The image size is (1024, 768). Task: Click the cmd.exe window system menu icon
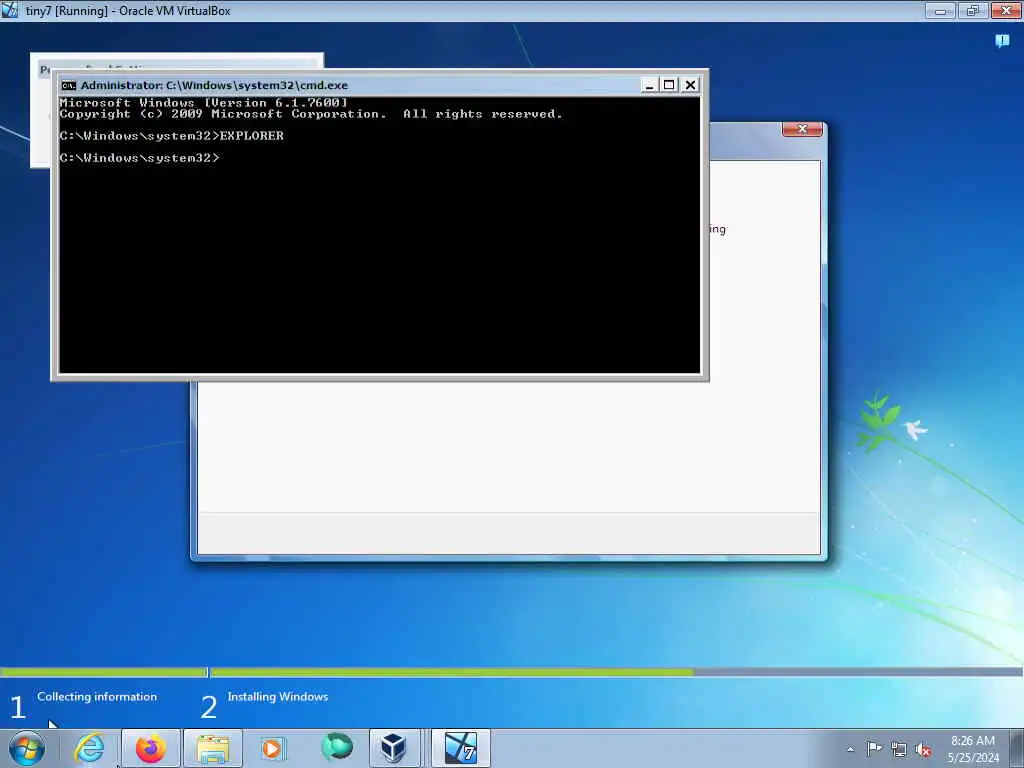(x=69, y=86)
